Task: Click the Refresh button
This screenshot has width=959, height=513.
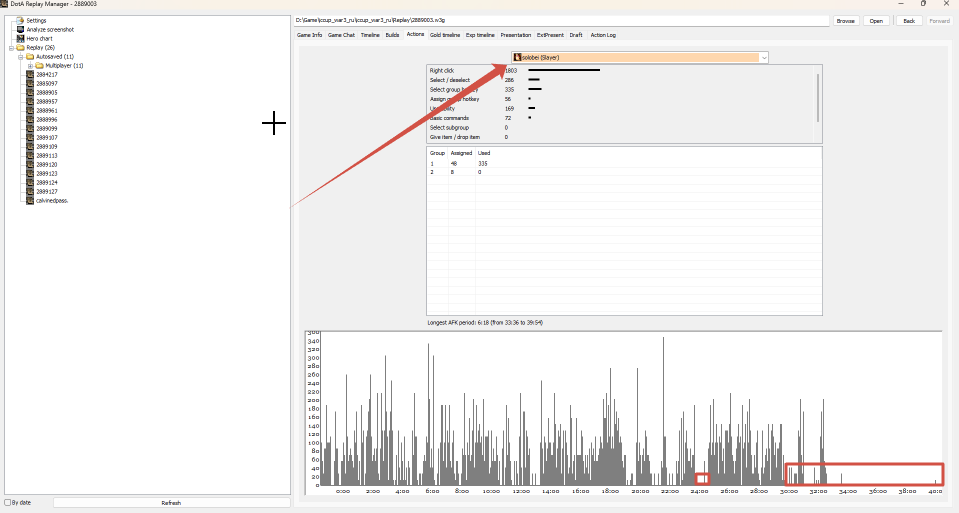Action: click(171, 503)
